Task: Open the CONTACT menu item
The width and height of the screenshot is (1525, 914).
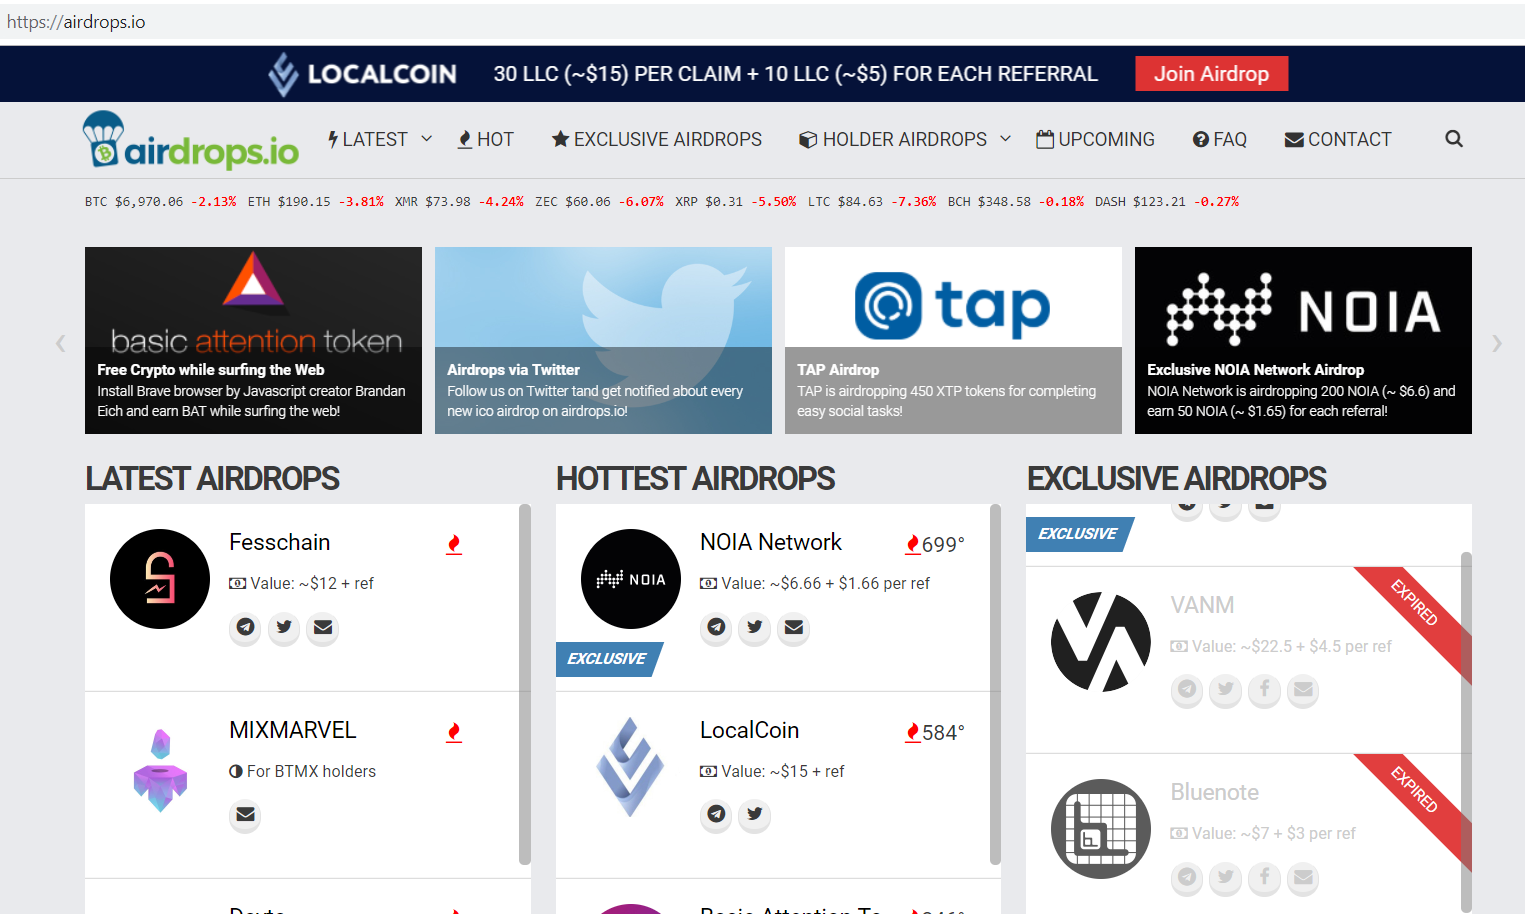Action: pyautogui.click(x=1338, y=139)
